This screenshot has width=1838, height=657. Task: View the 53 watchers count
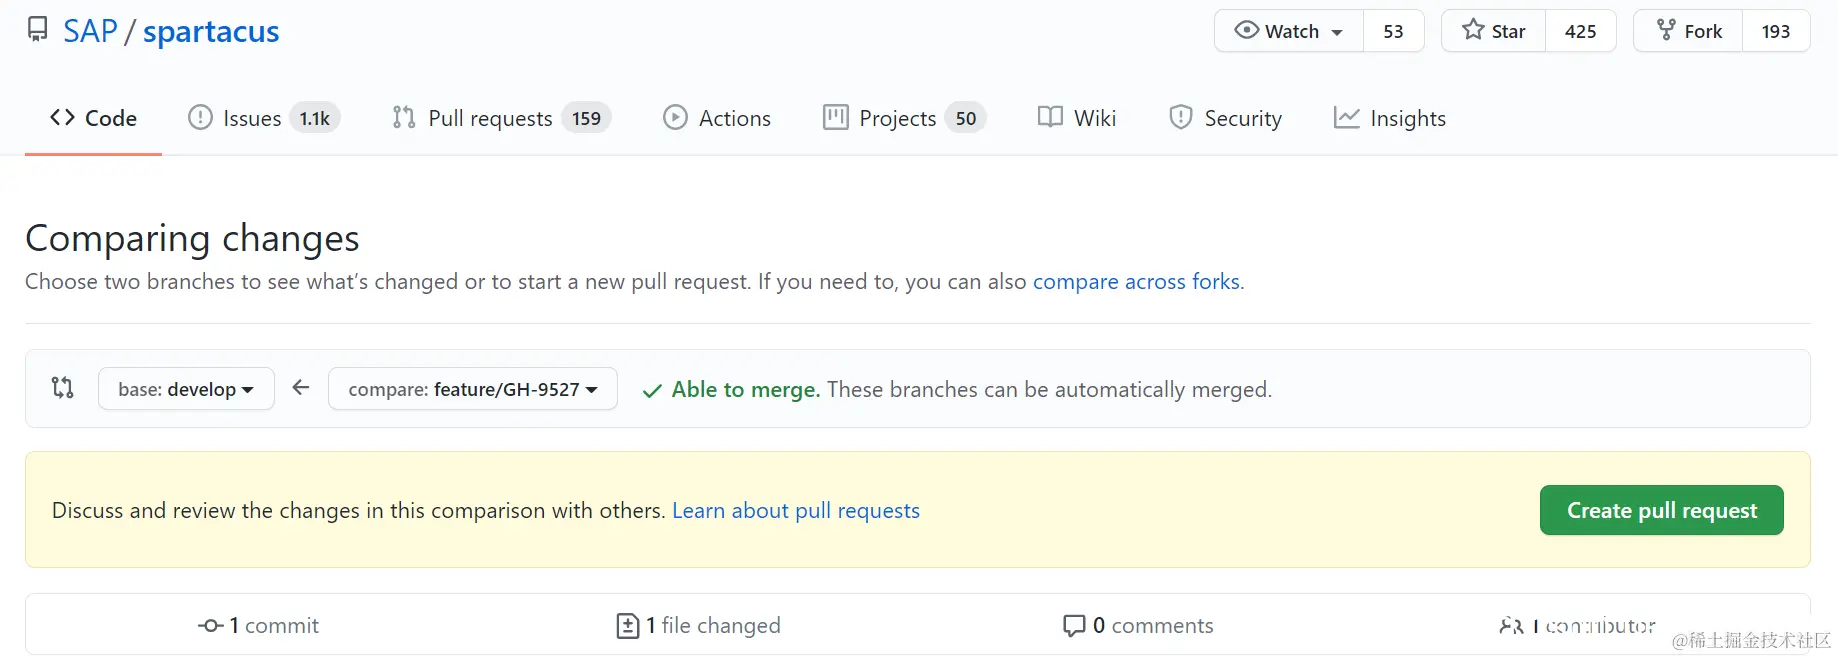(x=1393, y=31)
